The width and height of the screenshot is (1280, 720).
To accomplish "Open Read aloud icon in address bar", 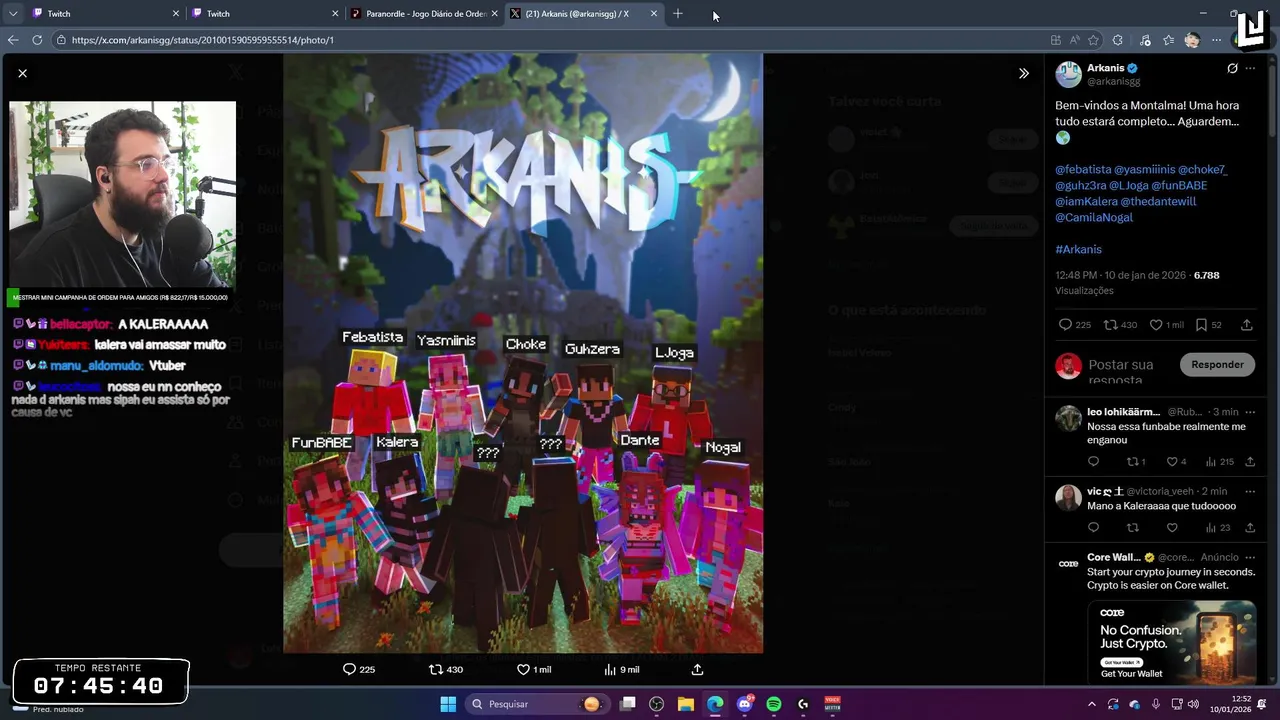I will coord(1074,40).
